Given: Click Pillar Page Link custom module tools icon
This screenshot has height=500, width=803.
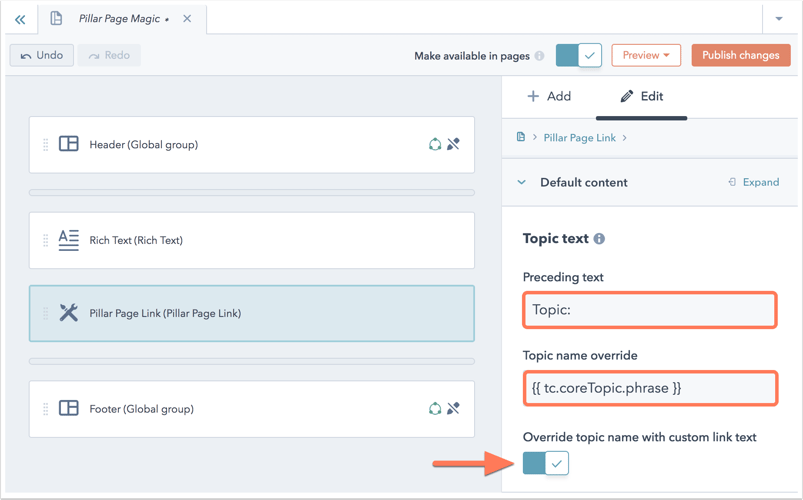Looking at the screenshot, I should [69, 312].
